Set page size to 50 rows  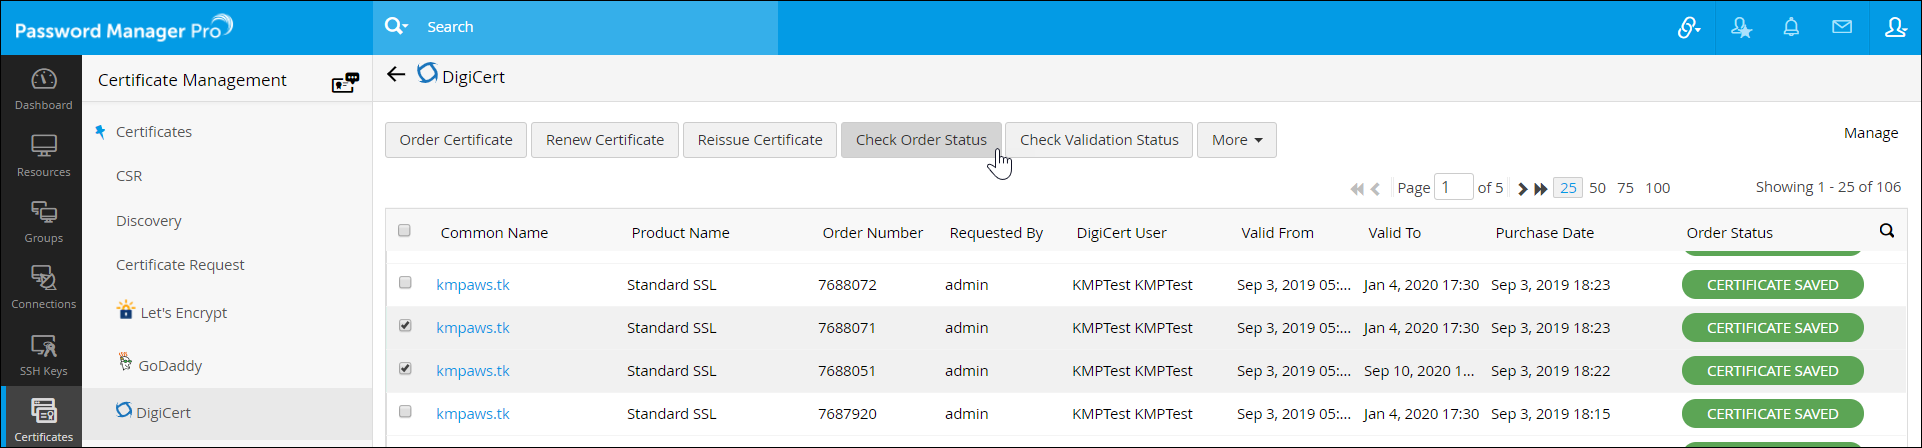tap(1597, 188)
